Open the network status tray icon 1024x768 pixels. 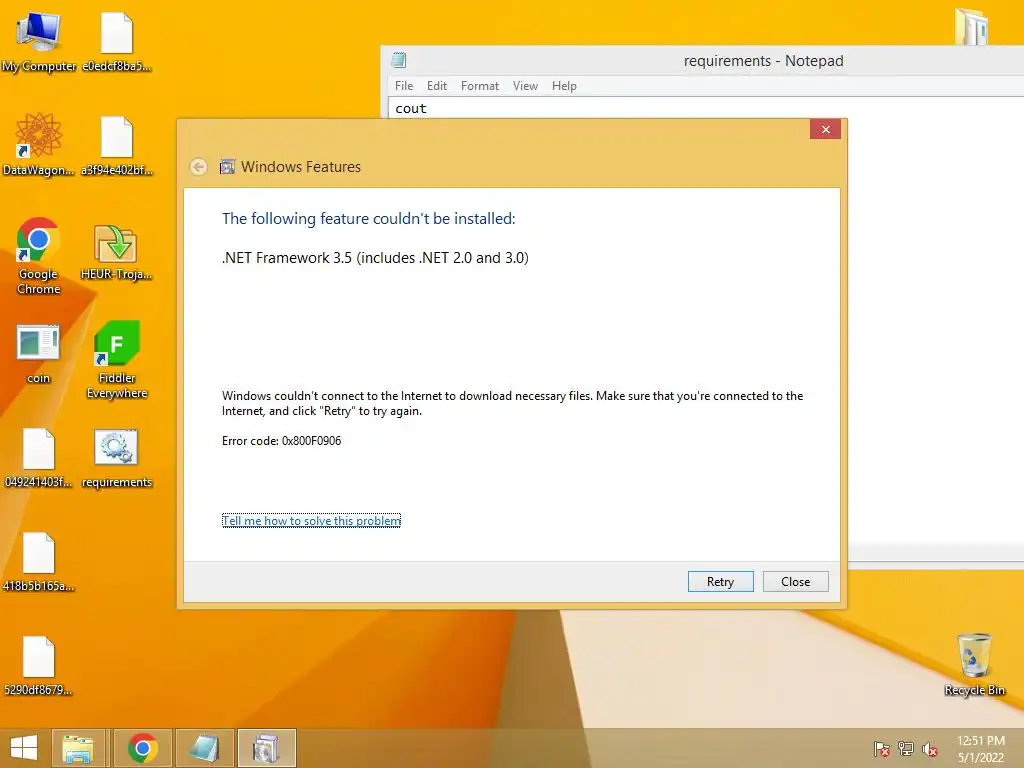click(x=906, y=749)
